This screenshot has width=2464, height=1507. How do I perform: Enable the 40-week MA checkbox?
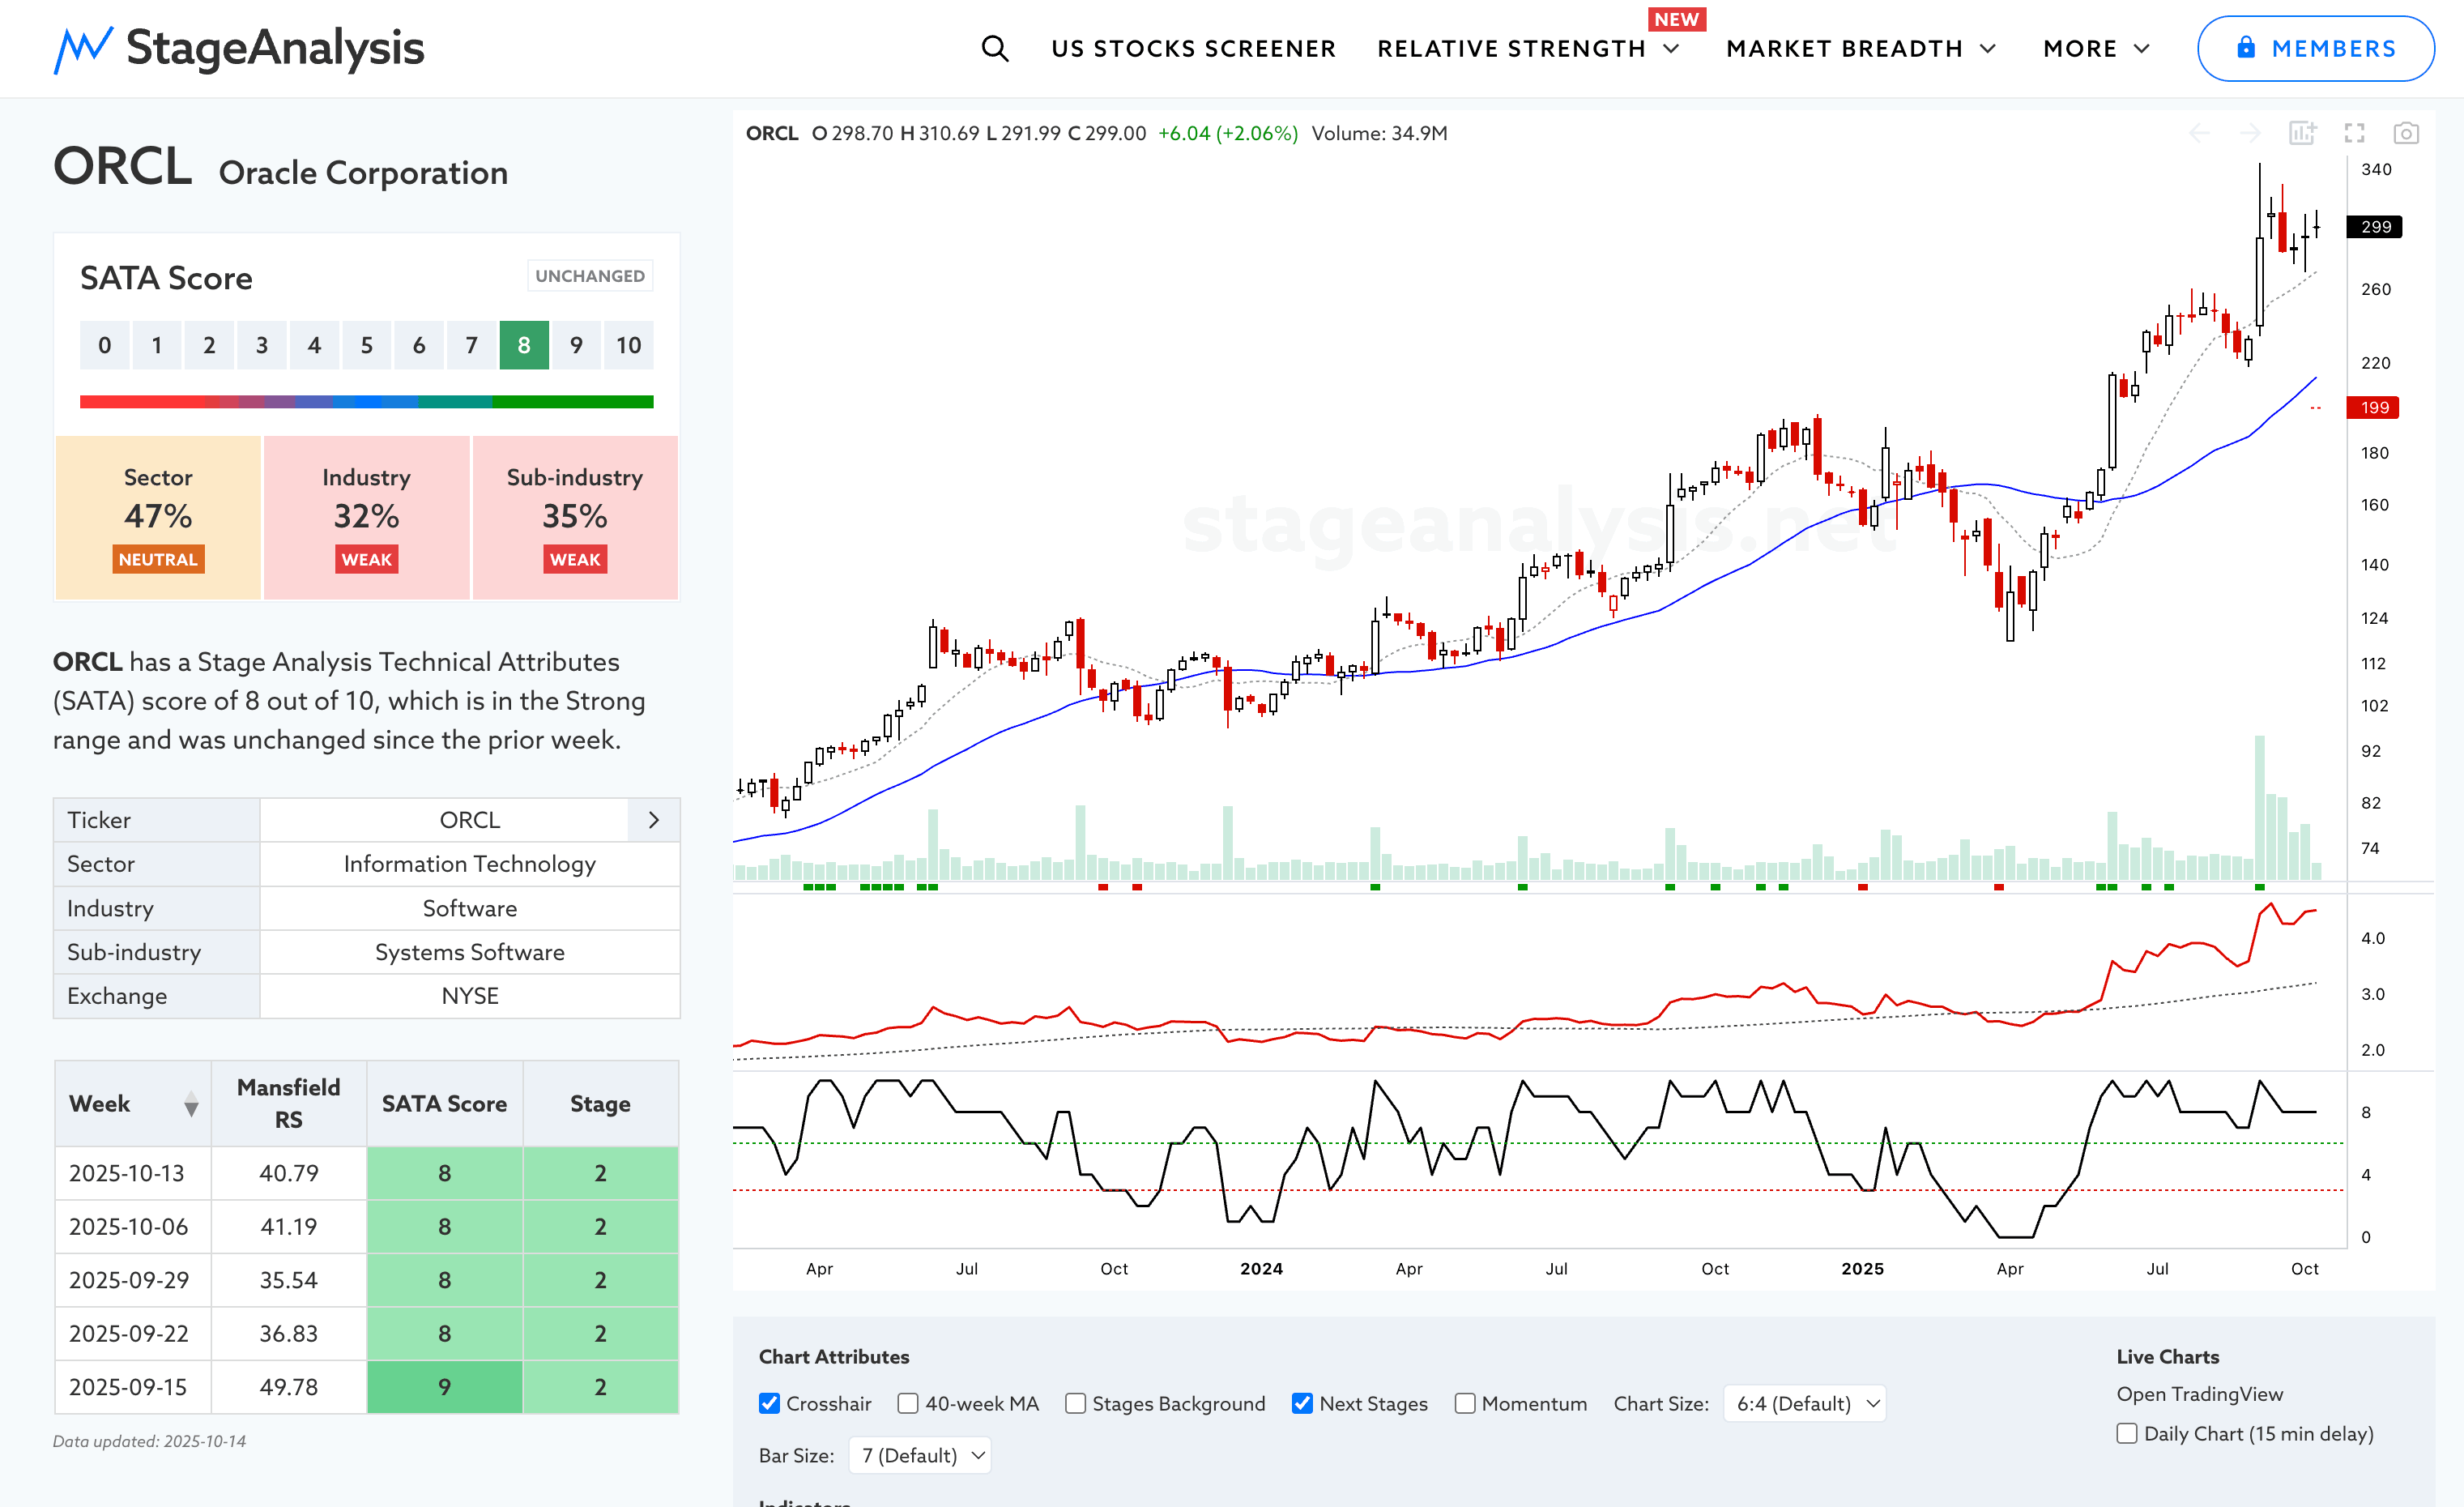coord(908,1403)
